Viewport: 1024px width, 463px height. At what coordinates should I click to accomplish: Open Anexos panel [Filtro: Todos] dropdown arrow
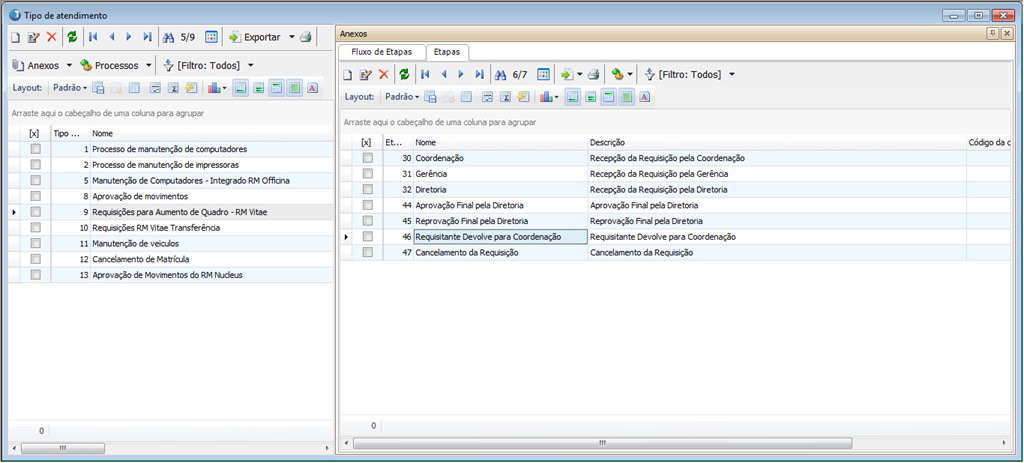pos(731,74)
